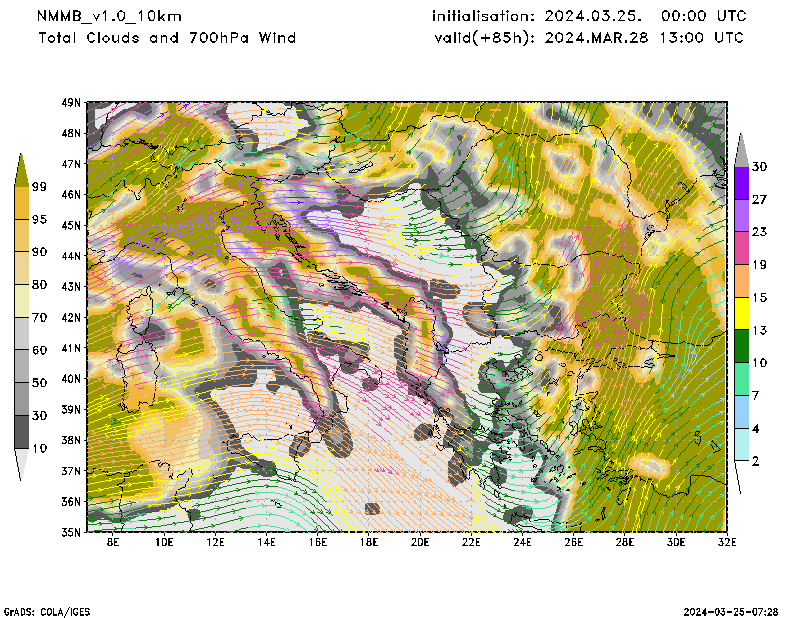This screenshot has width=800, height=618.
Task: Click the 35N latitude axis label
Action: [x=72, y=532]
